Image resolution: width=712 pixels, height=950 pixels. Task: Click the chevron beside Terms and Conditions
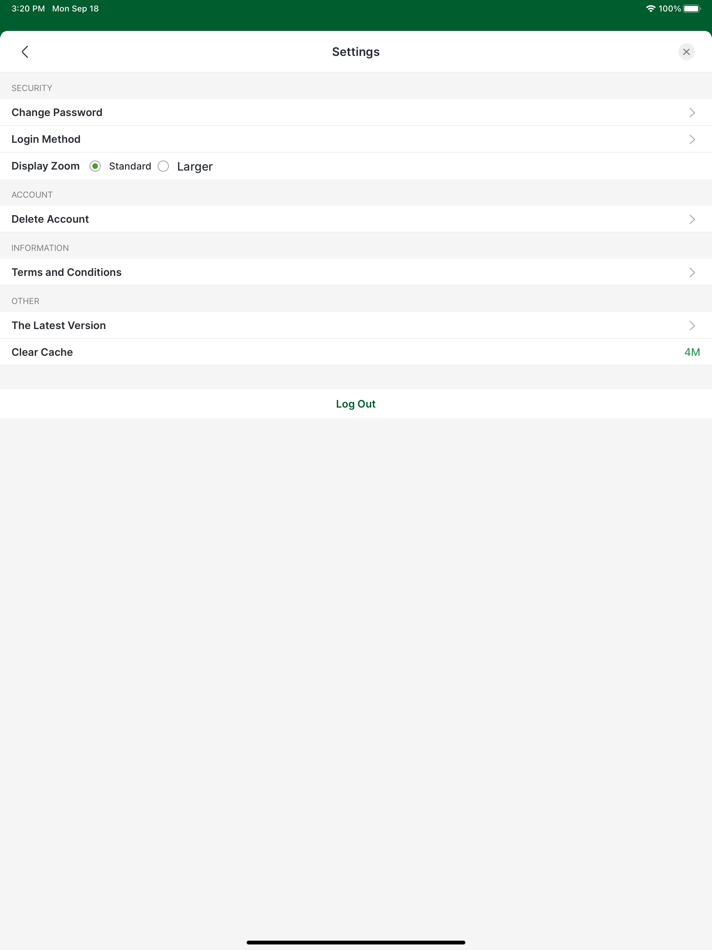tap(692, 272)
